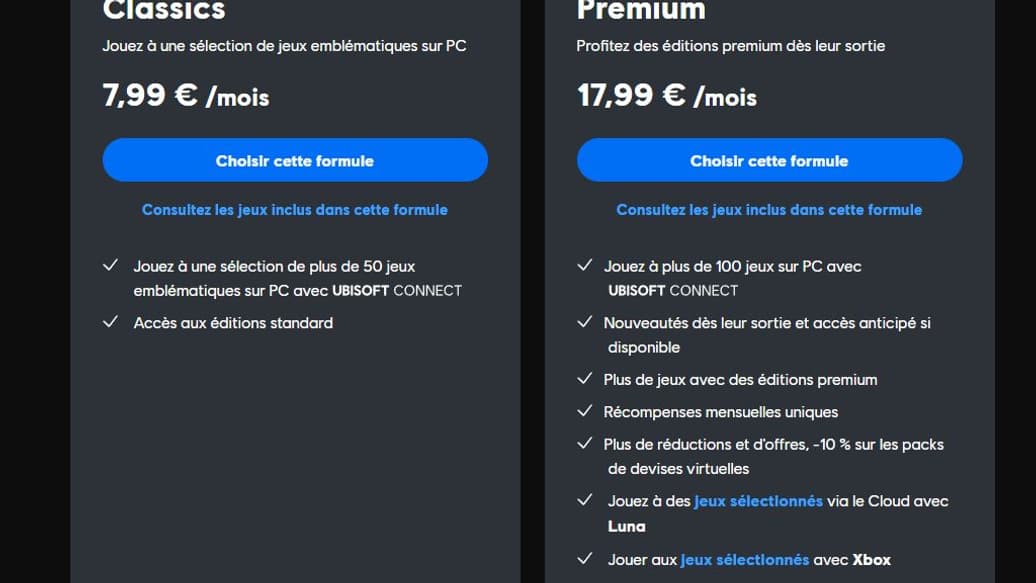This screenshot has width=1036, height=583.
Task: Click checkmark beside Luna cloud feature
Action: pos(585,500)
